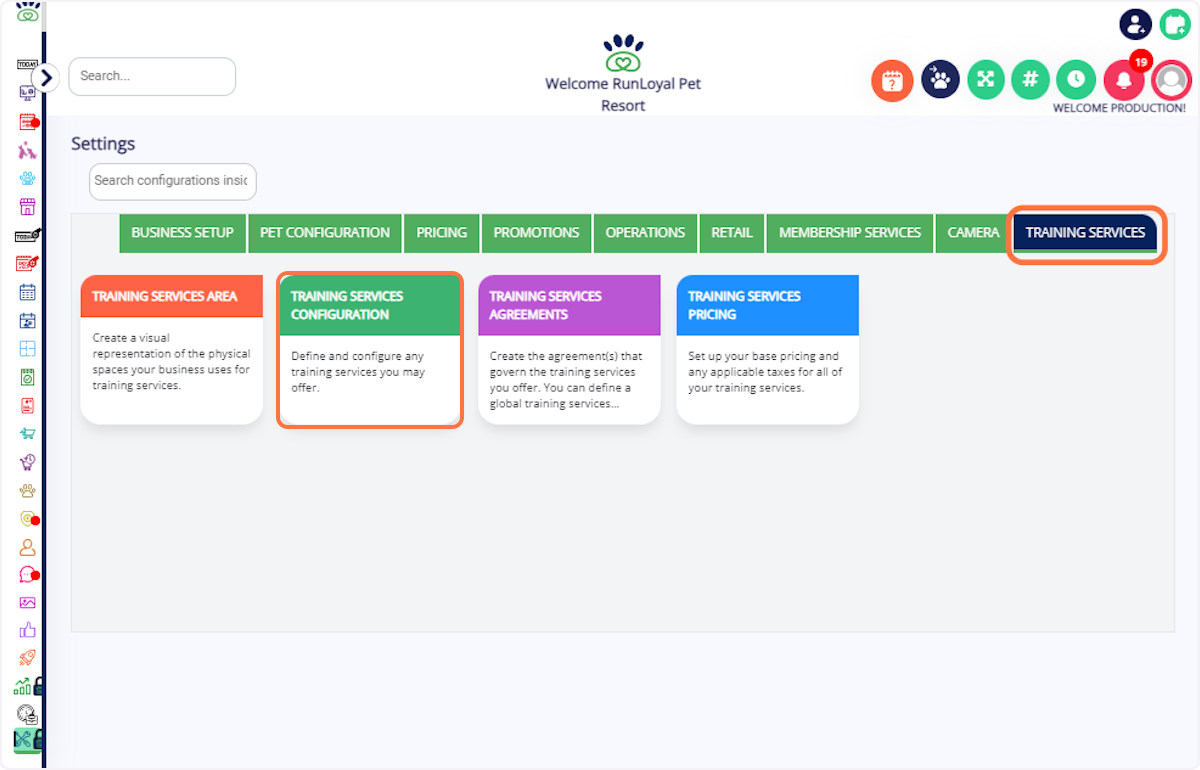Open the Training Services Configuration card

[369, 349]
